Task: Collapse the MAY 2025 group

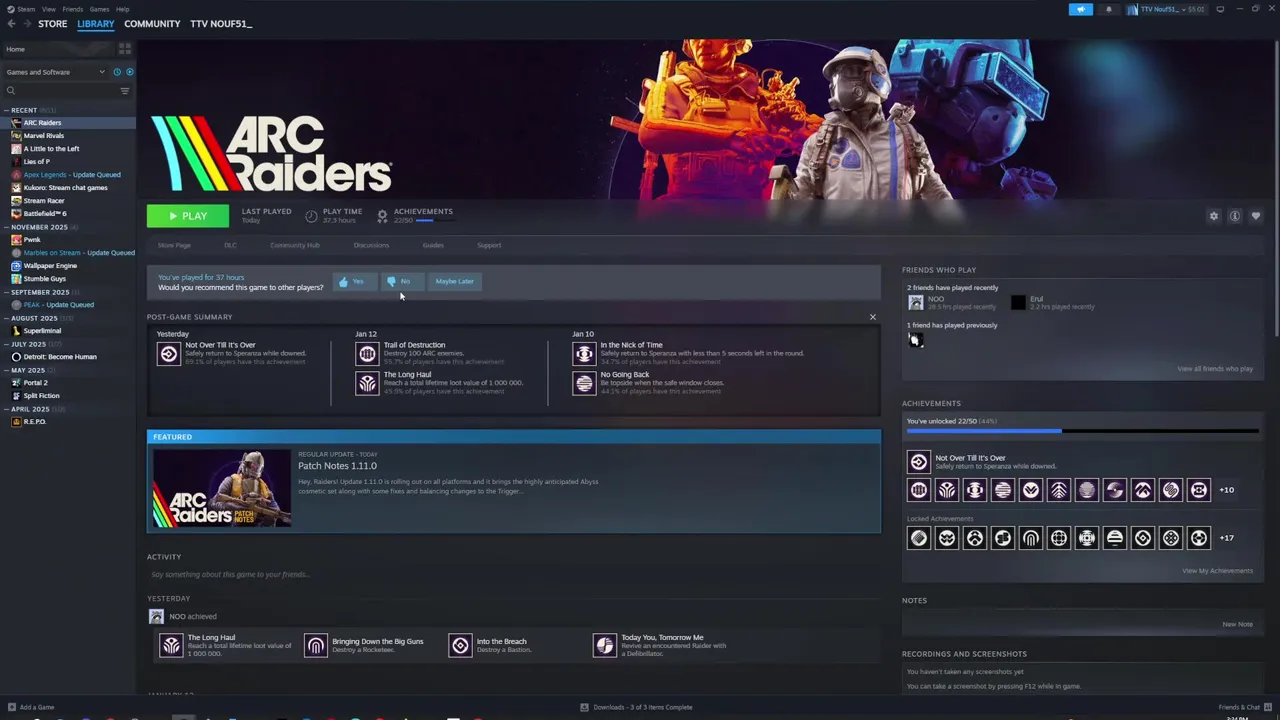Action: (x=6, y=370)
